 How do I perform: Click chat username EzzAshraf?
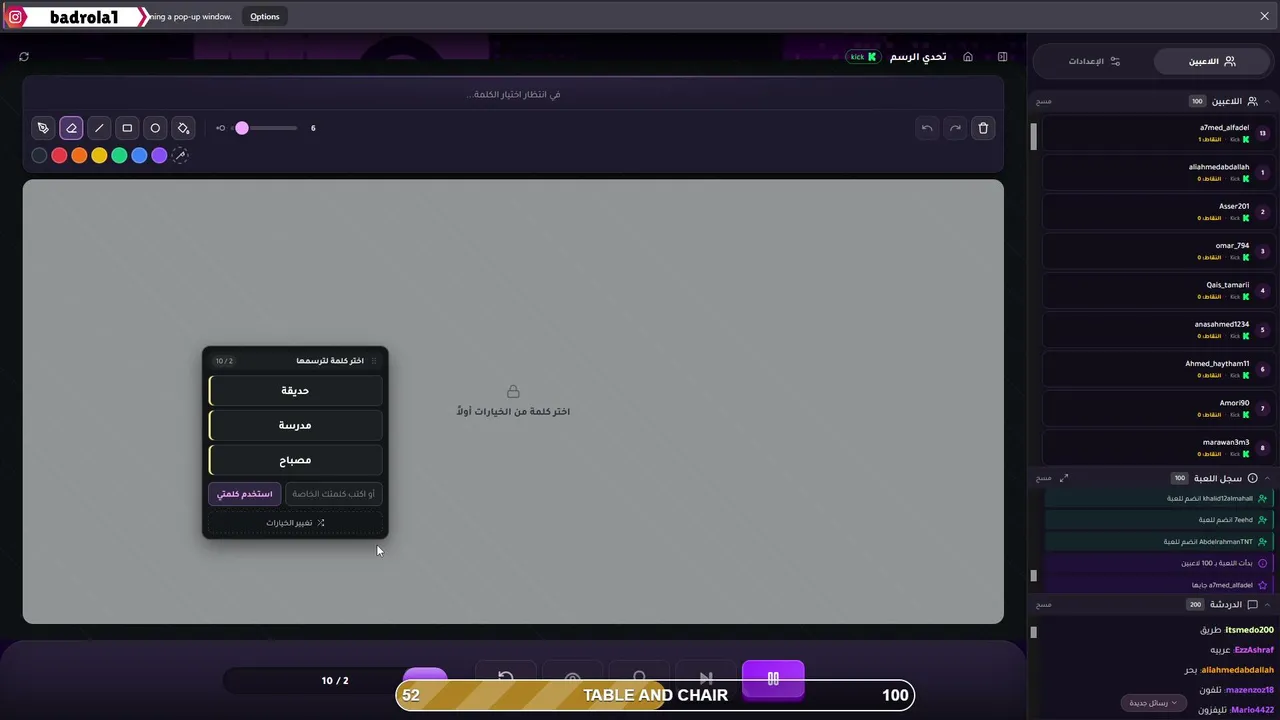[x=1254, y=650]
